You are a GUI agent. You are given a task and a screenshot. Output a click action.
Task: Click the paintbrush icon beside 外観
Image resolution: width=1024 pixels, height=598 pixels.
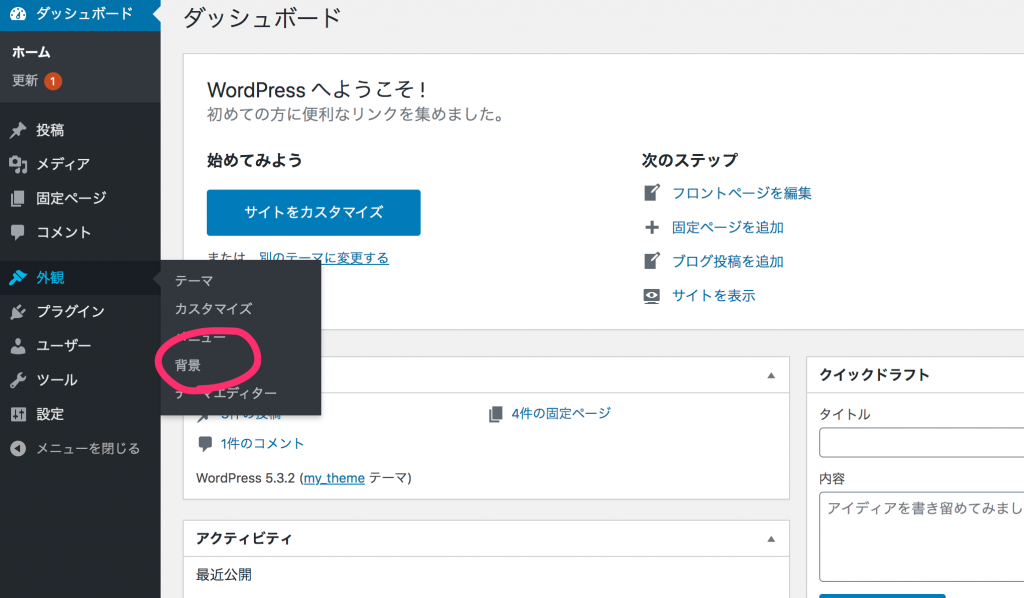click(18, 277)
